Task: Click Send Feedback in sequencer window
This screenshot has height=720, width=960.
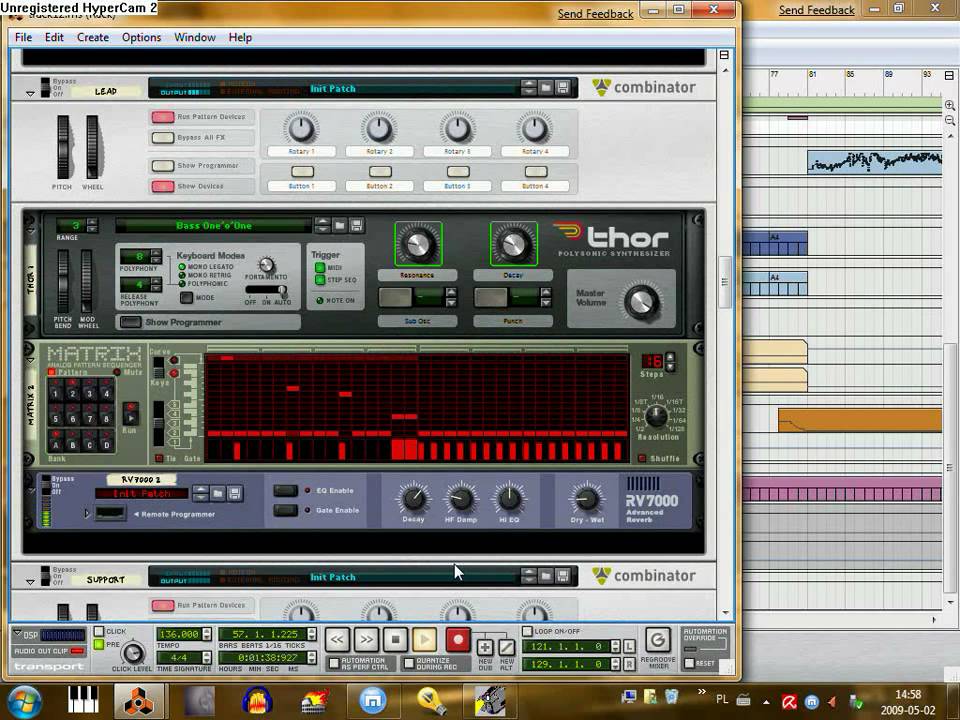Action: [816, 10]
